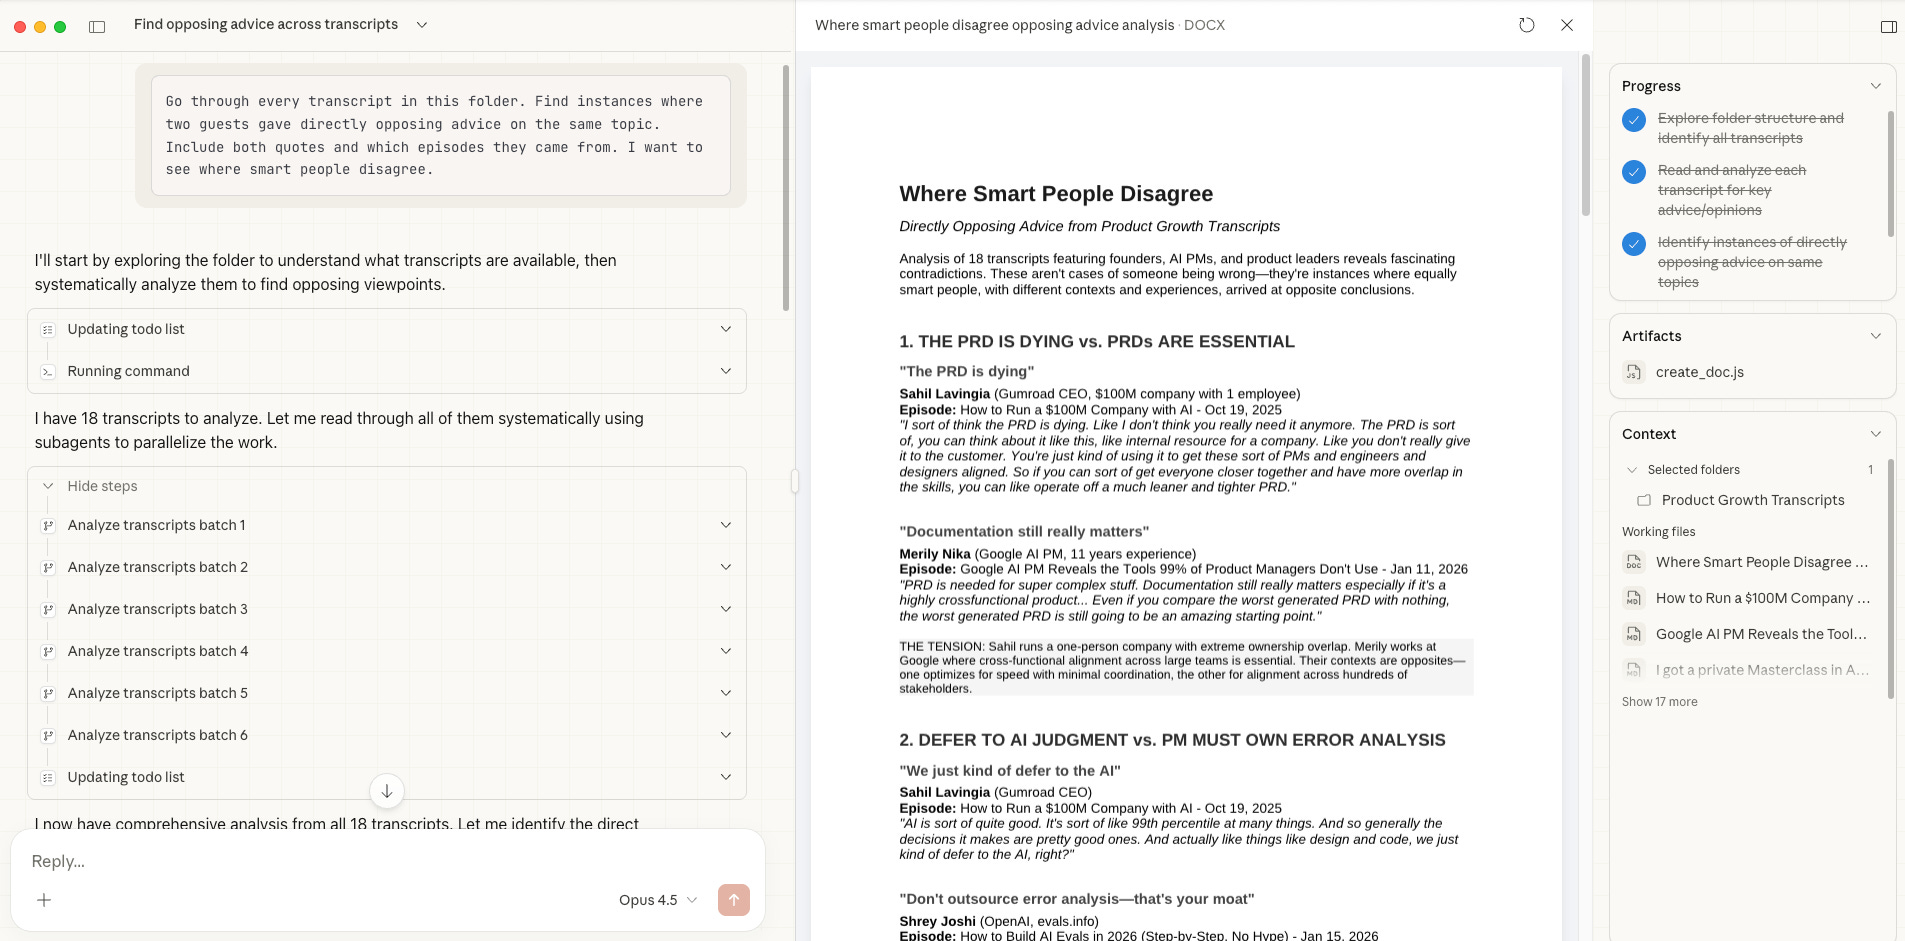Collapse the Progress panel
Screen dimensions: 1905x941
coord(1876,86)
